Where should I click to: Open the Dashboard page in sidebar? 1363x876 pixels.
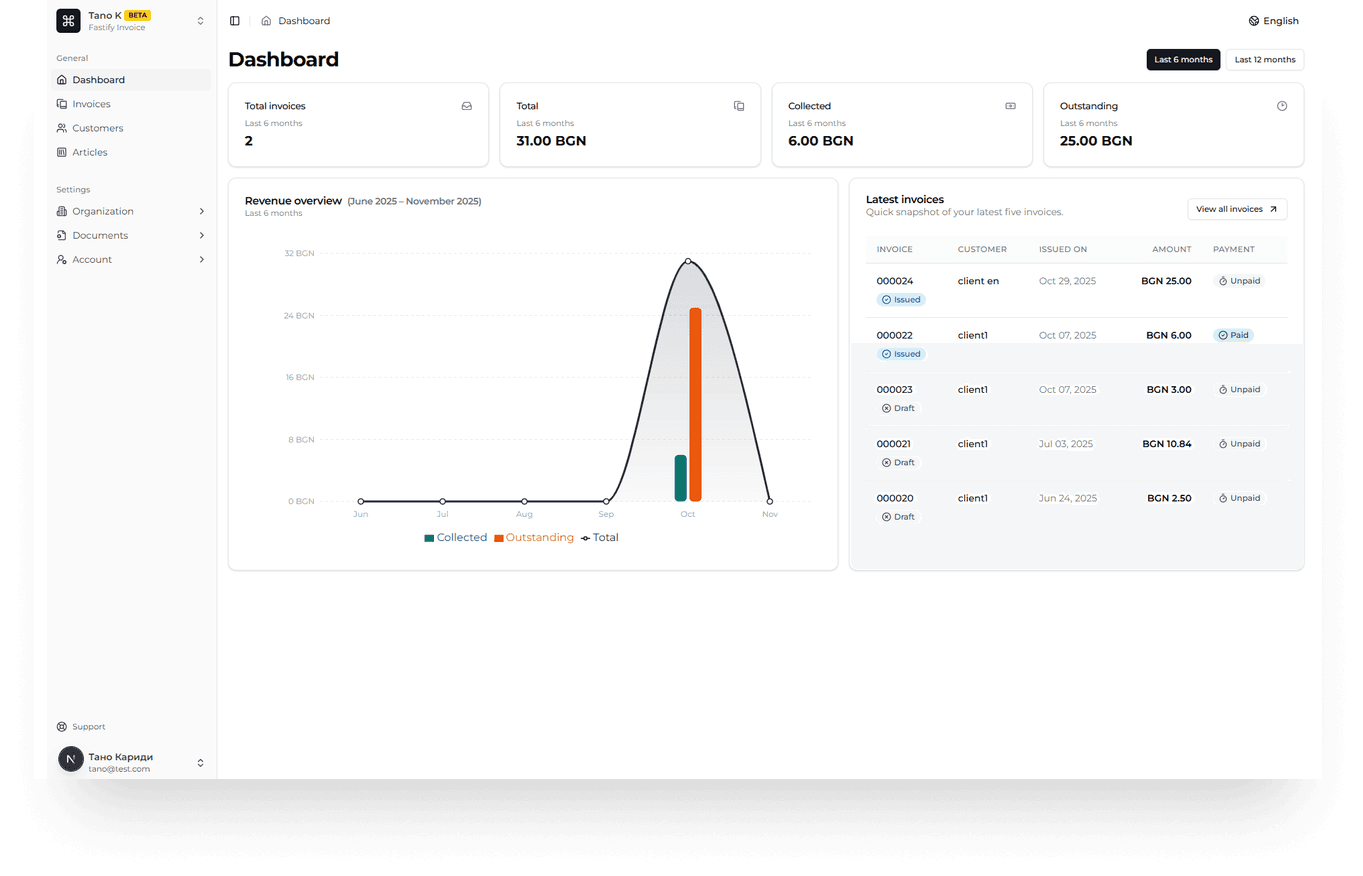(x=131, y=80)
